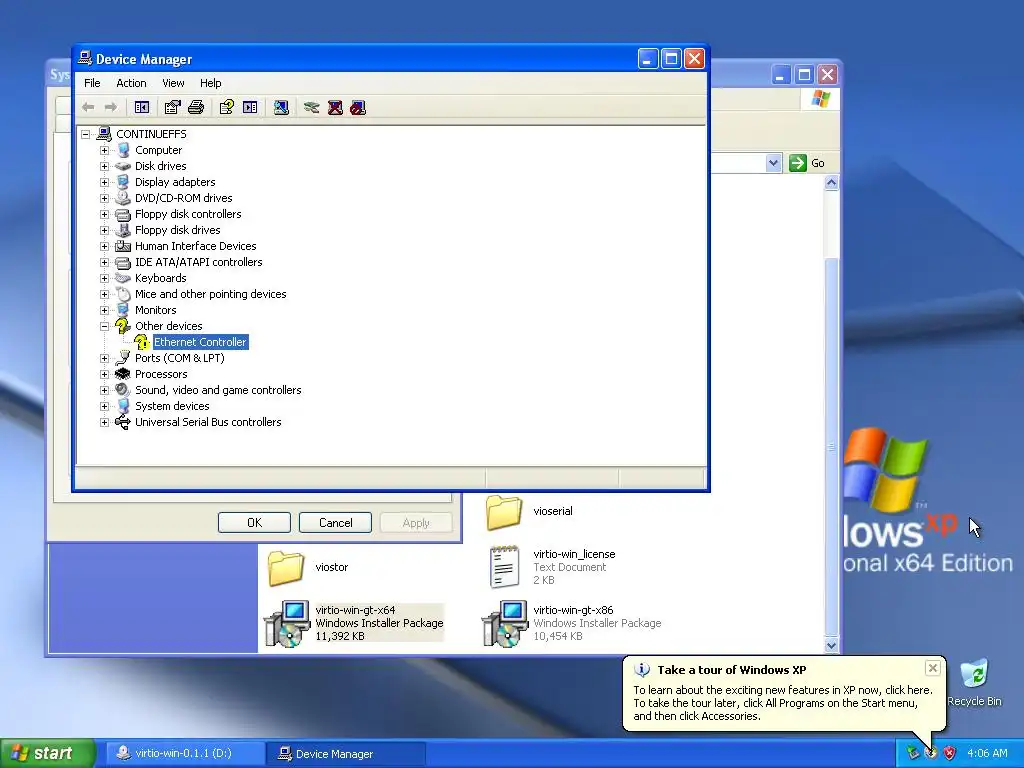
Task: Click the Forward arrow in Device Manager toolbar
Action: pos(111,107)
